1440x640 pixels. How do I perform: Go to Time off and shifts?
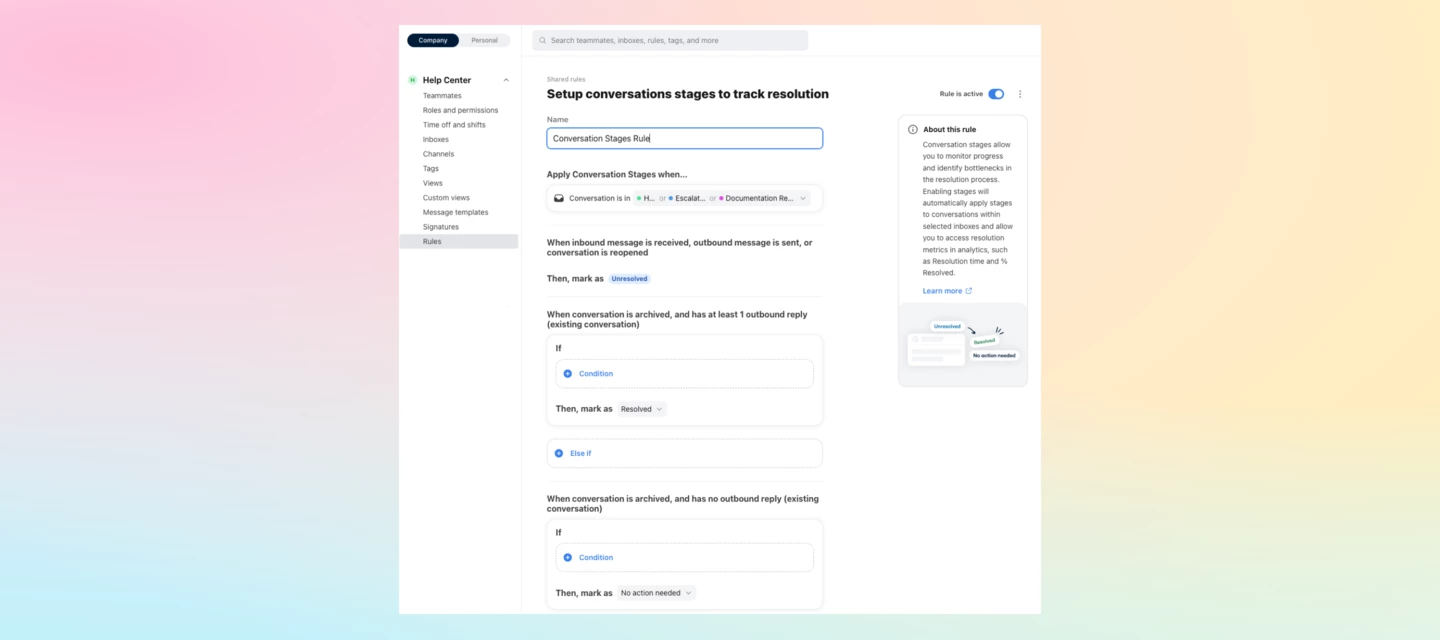click(x=454, y=125)
